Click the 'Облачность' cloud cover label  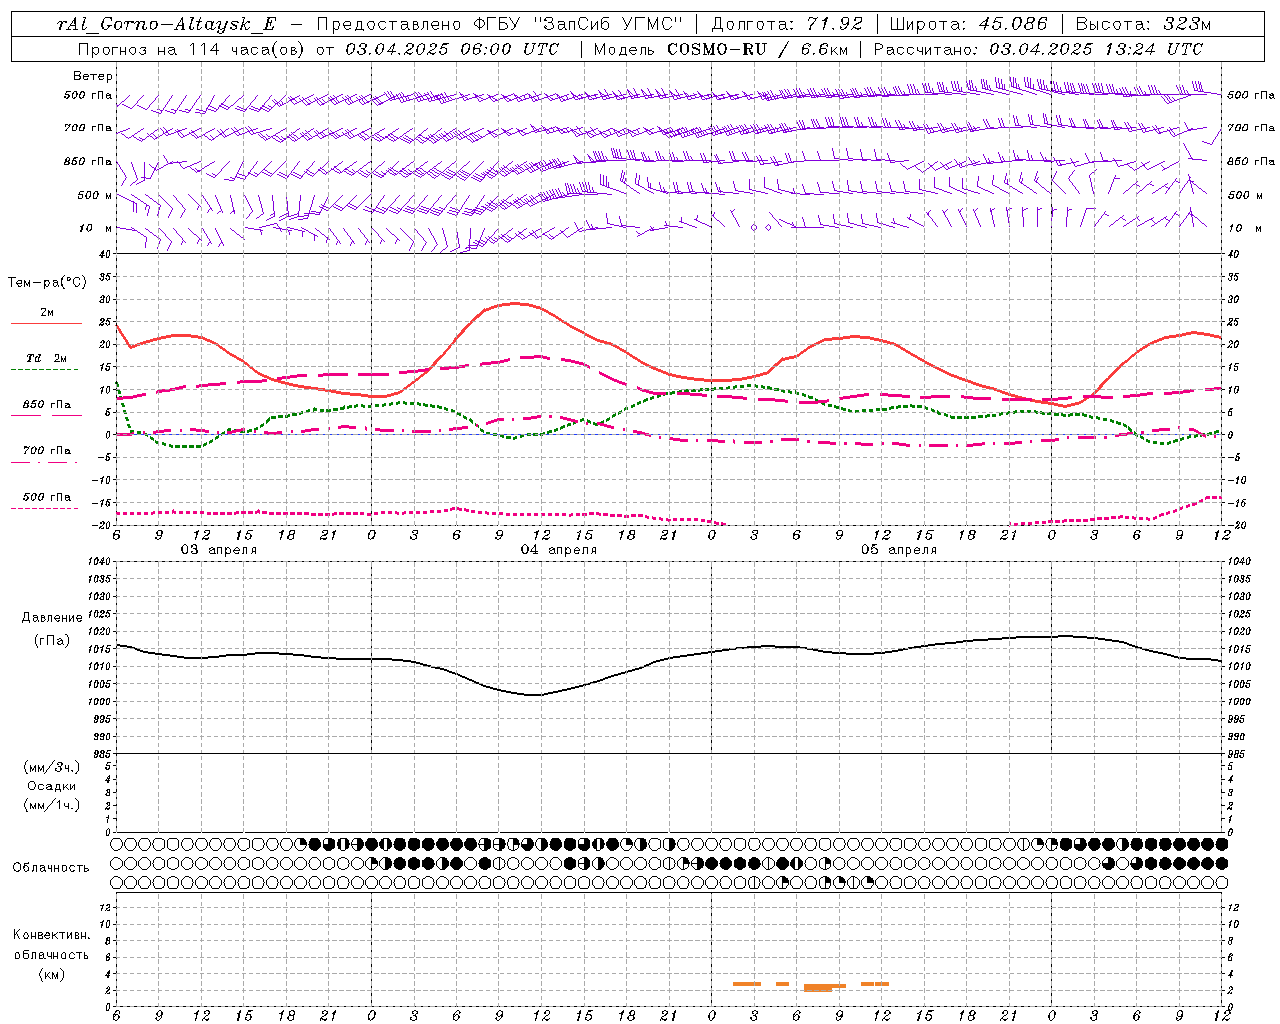click(51, 868)
